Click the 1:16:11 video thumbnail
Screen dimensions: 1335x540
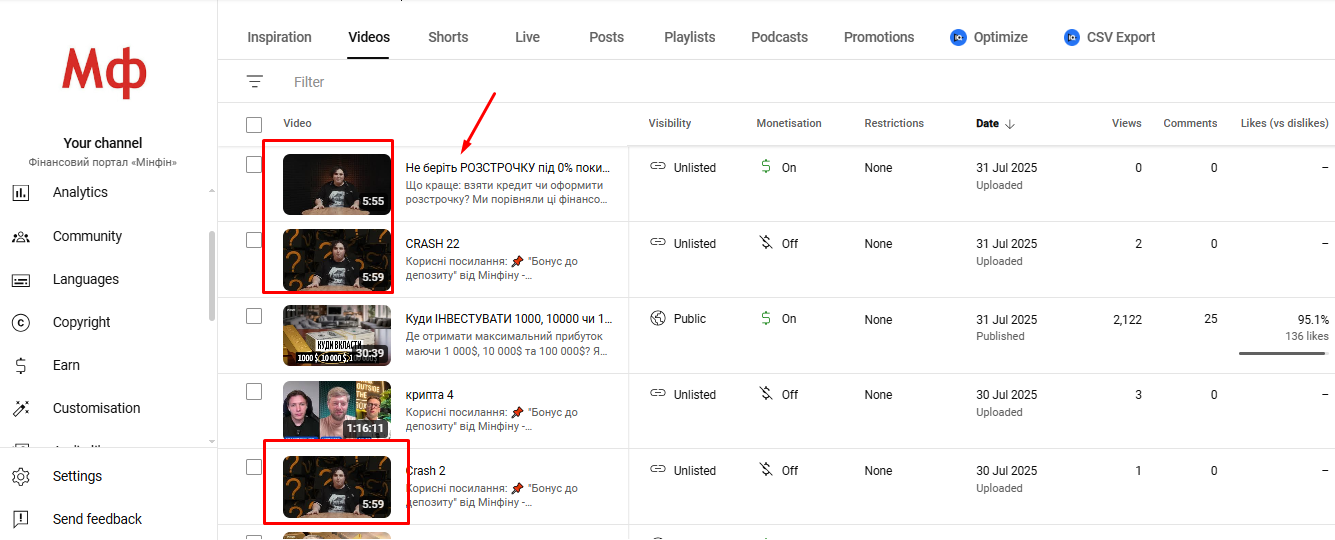pos(337,411)
